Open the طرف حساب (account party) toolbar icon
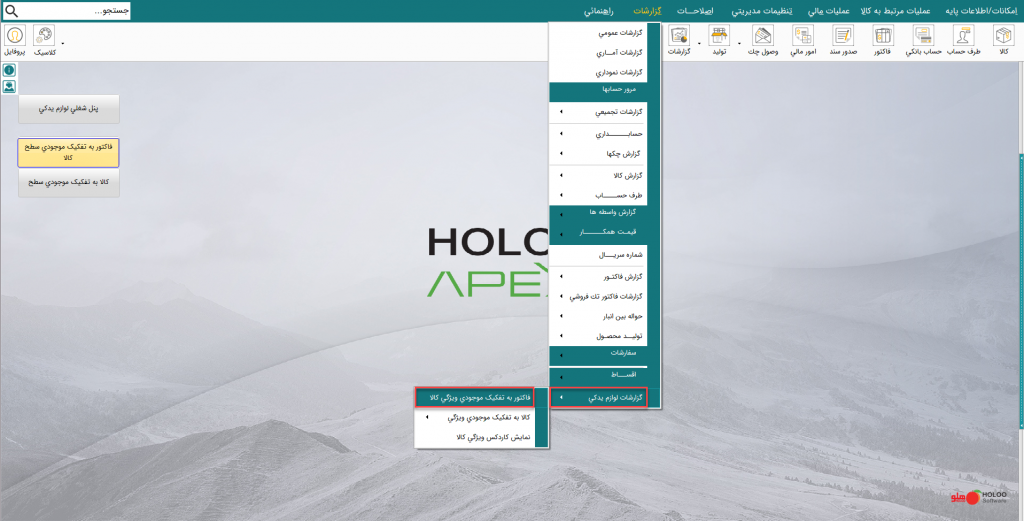The width and height of the screenshot is (1024, 521). pos(964,39)
